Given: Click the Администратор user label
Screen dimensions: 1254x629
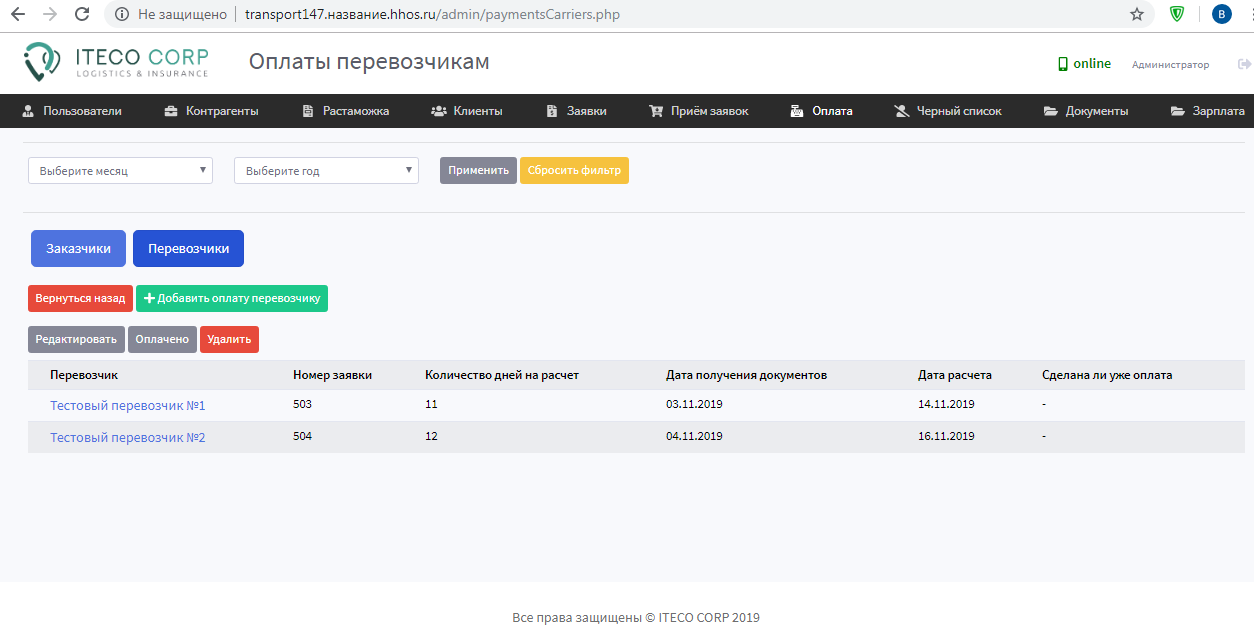Looking at the screenshot, I should pos(1170,65).
